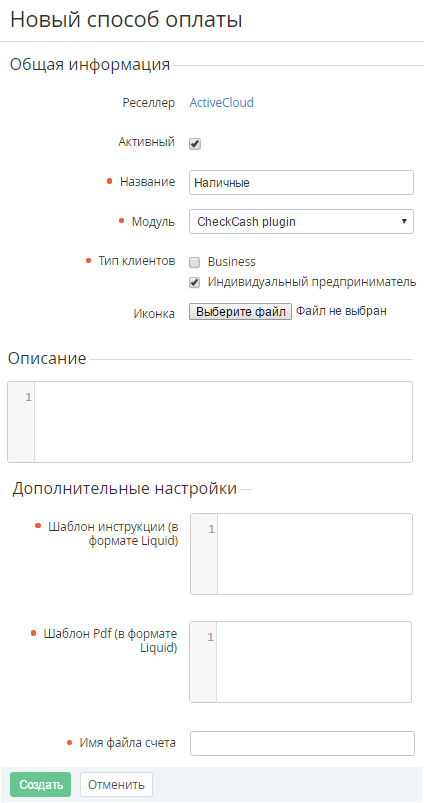Image resolution: width=424 pixels, height=803 pixels.
Task: Click the Имя файла счета input
Action: tap(302, 744)
